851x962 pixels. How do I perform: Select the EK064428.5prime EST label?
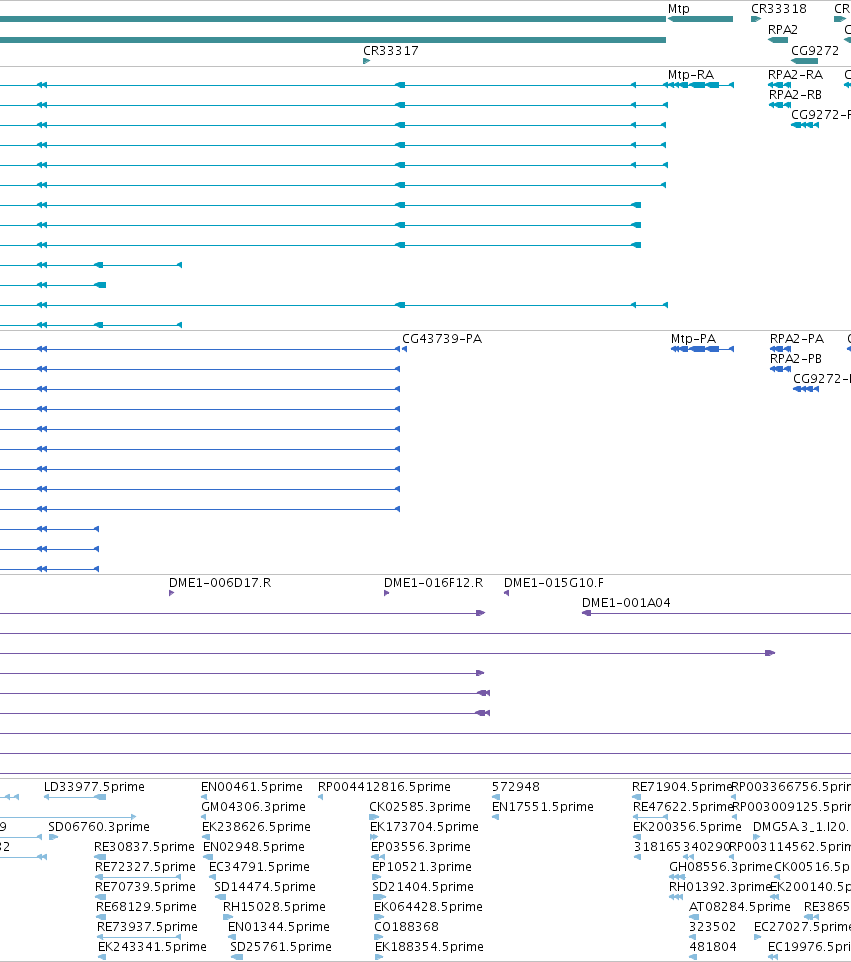428,907
